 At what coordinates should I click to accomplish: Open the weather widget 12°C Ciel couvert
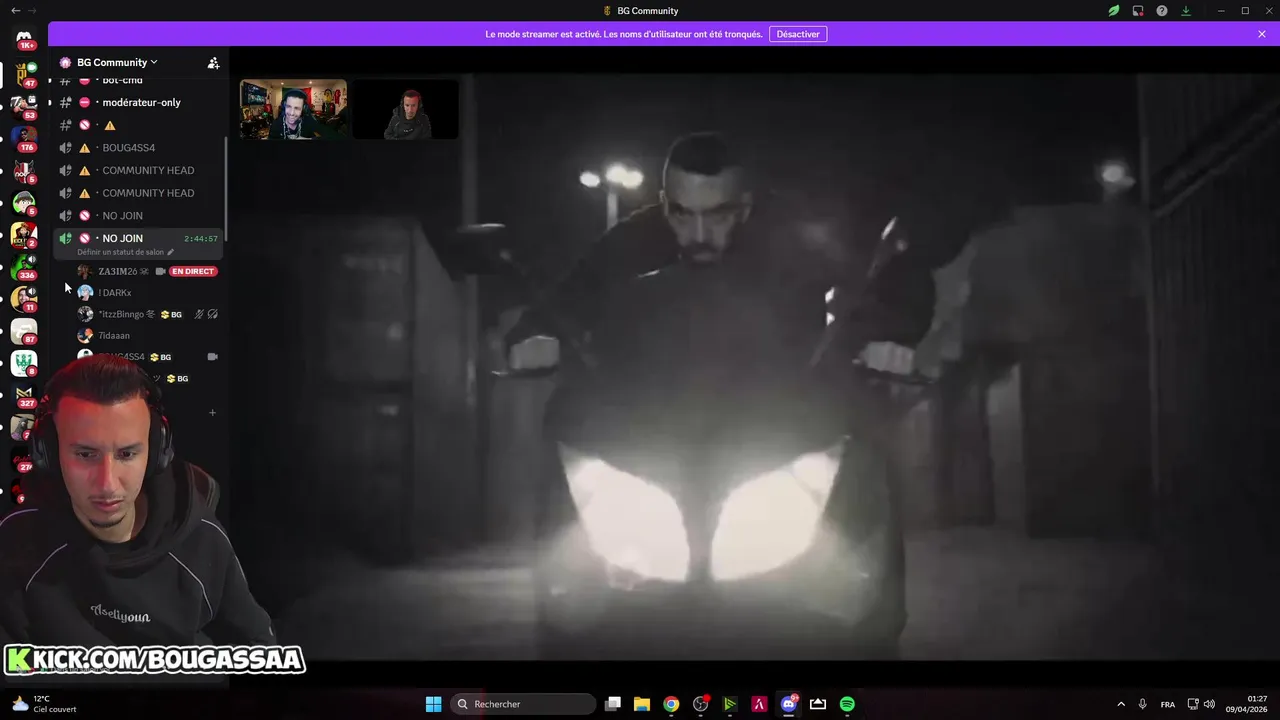click(x=45, y=704)
